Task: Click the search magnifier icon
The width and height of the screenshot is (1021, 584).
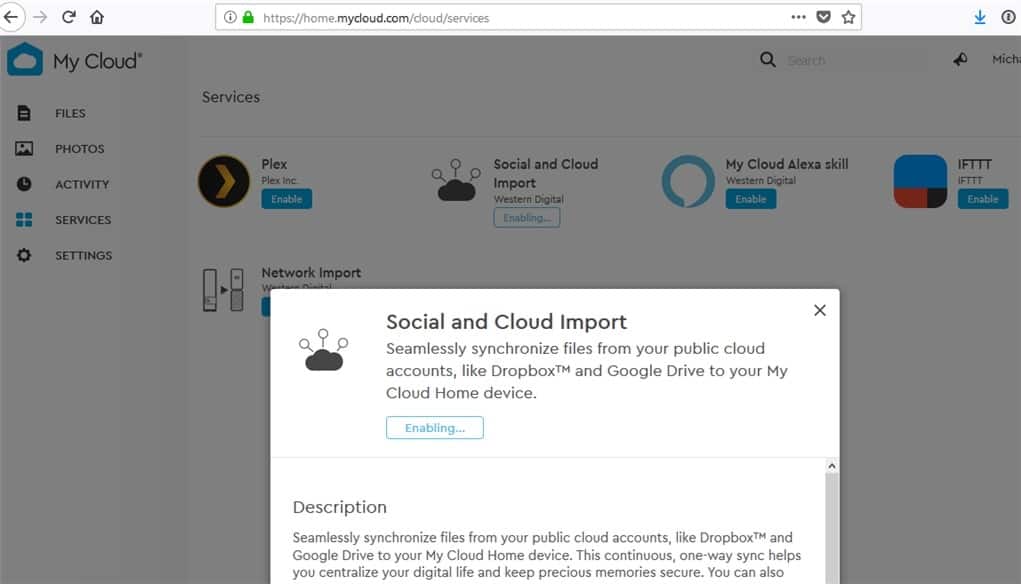Action: (x=768, y=60)
